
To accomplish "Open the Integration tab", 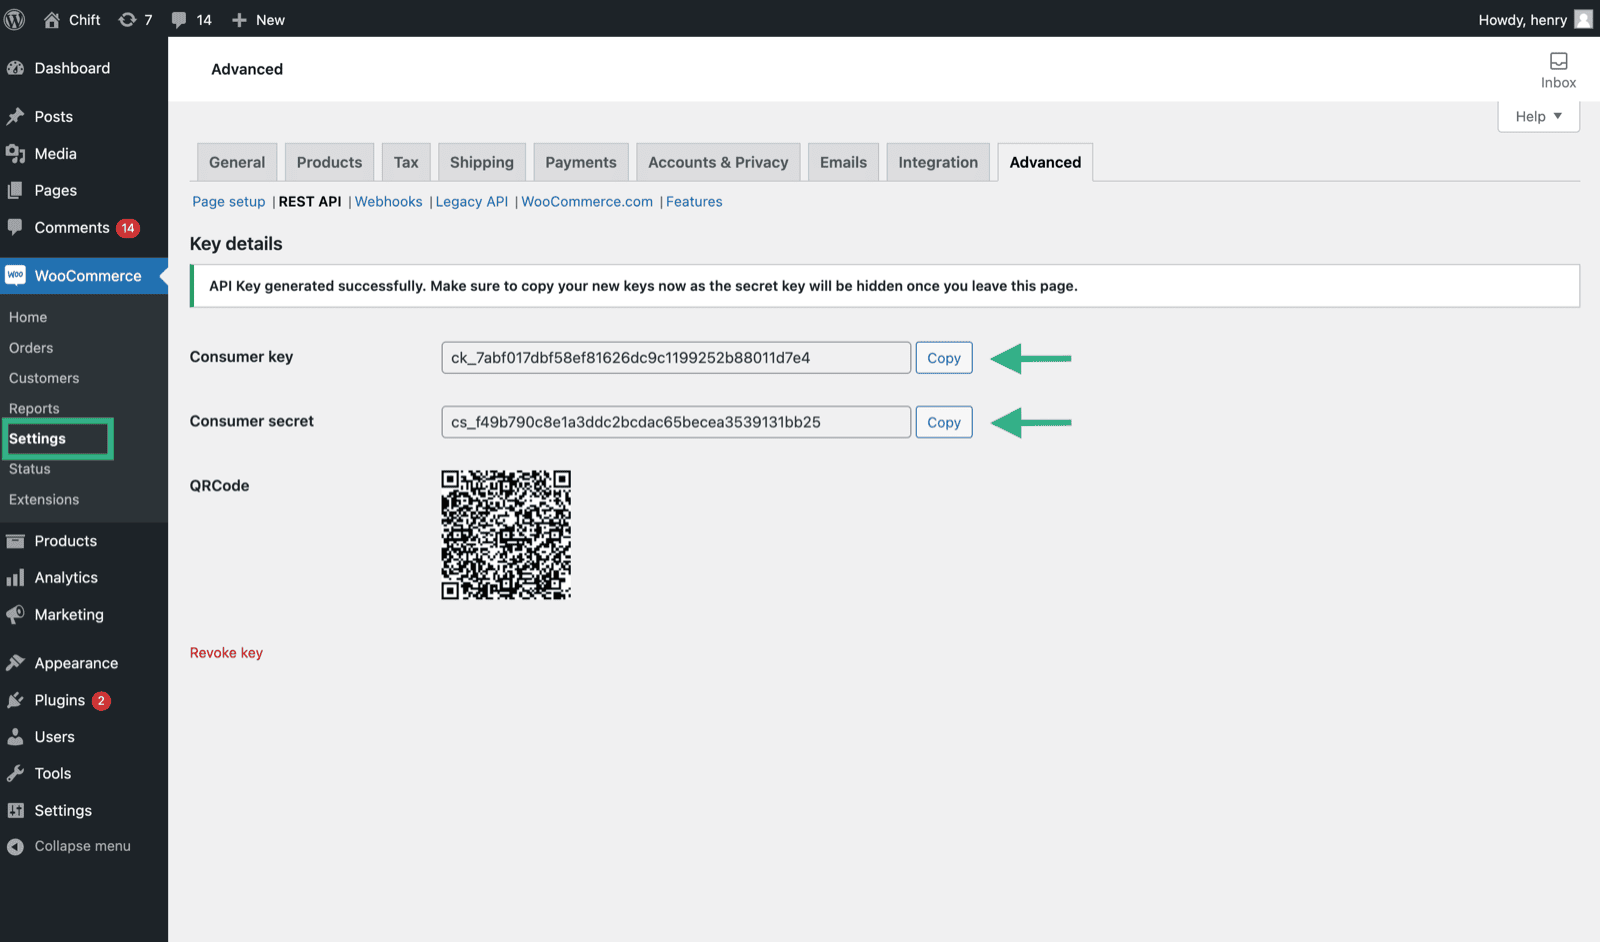I will [x=938, y=162].
